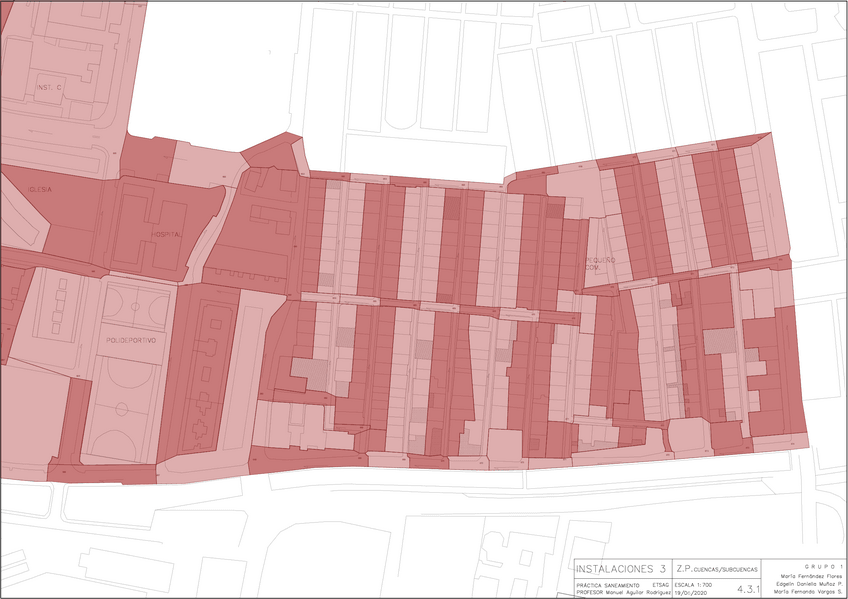Click the ETSAG text in title block

(660, 584)
